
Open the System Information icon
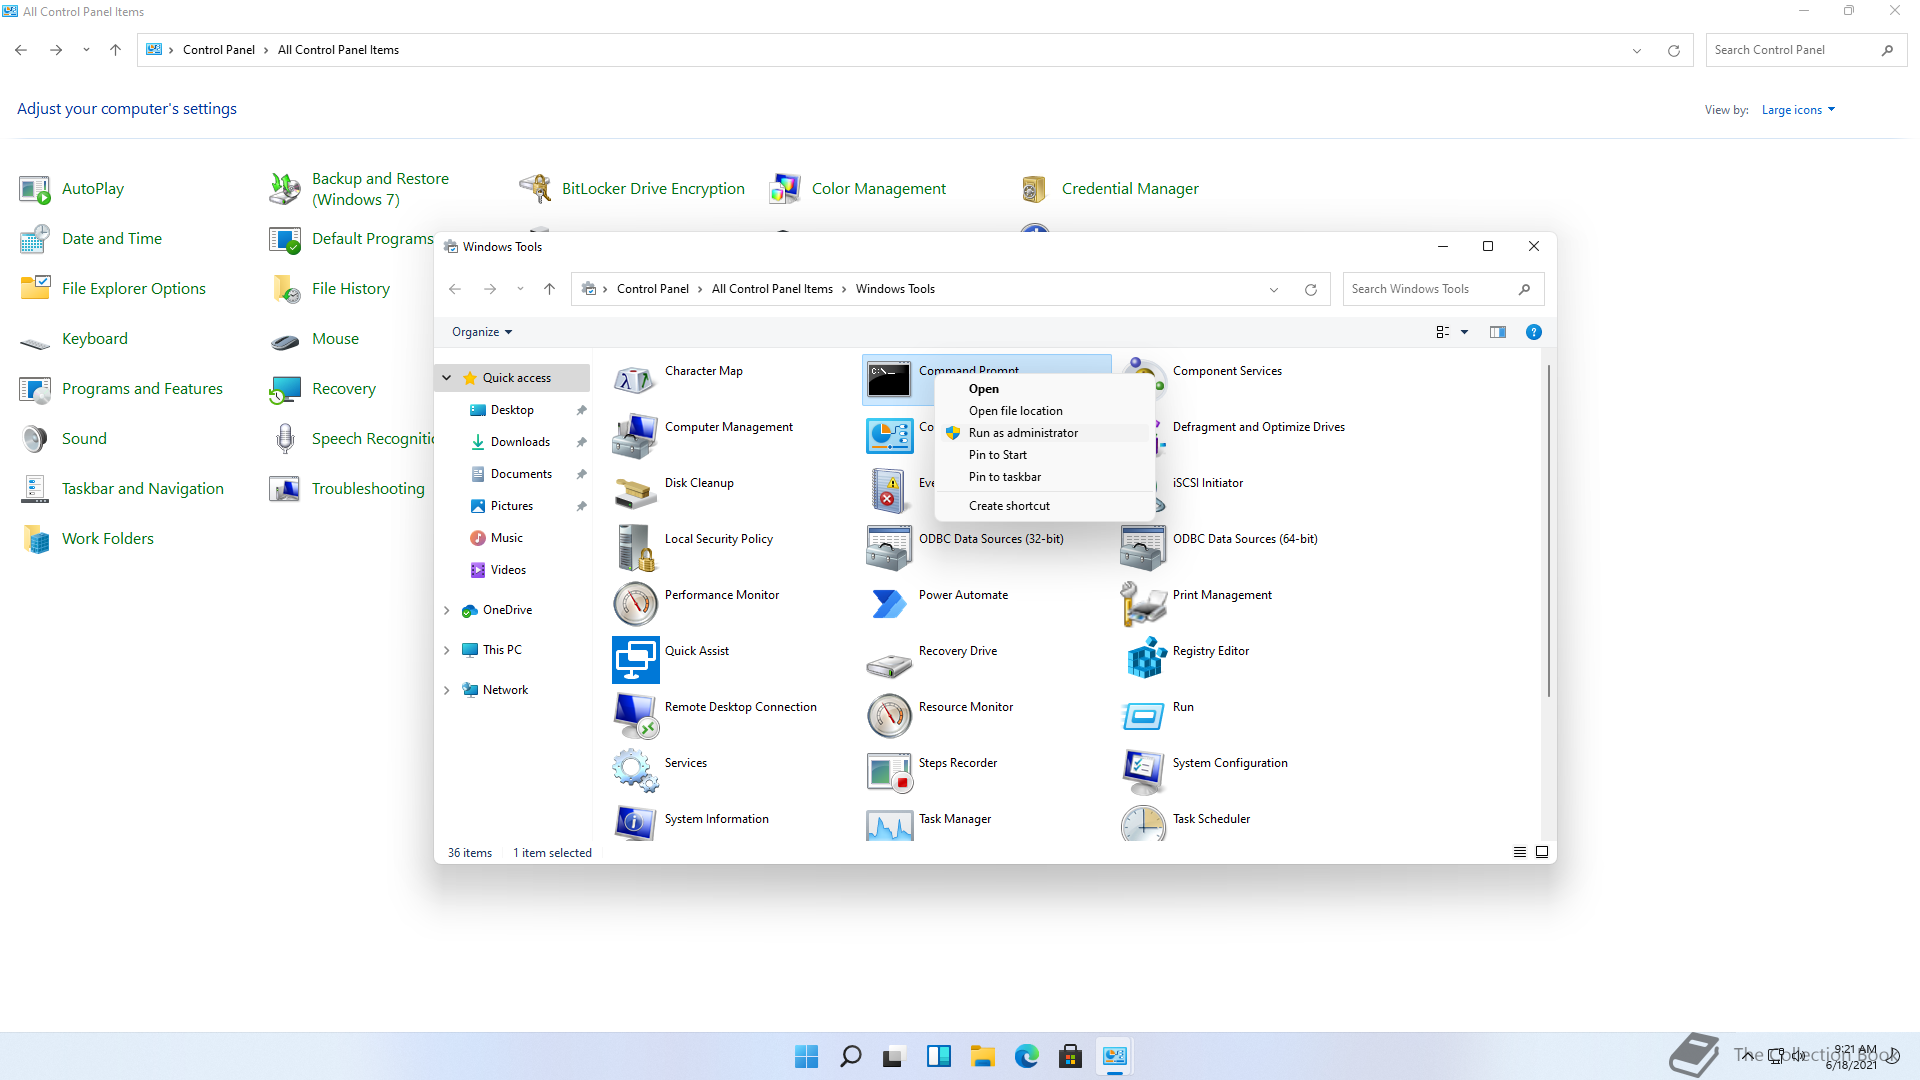pyautogui.click(x=635, y=824)
